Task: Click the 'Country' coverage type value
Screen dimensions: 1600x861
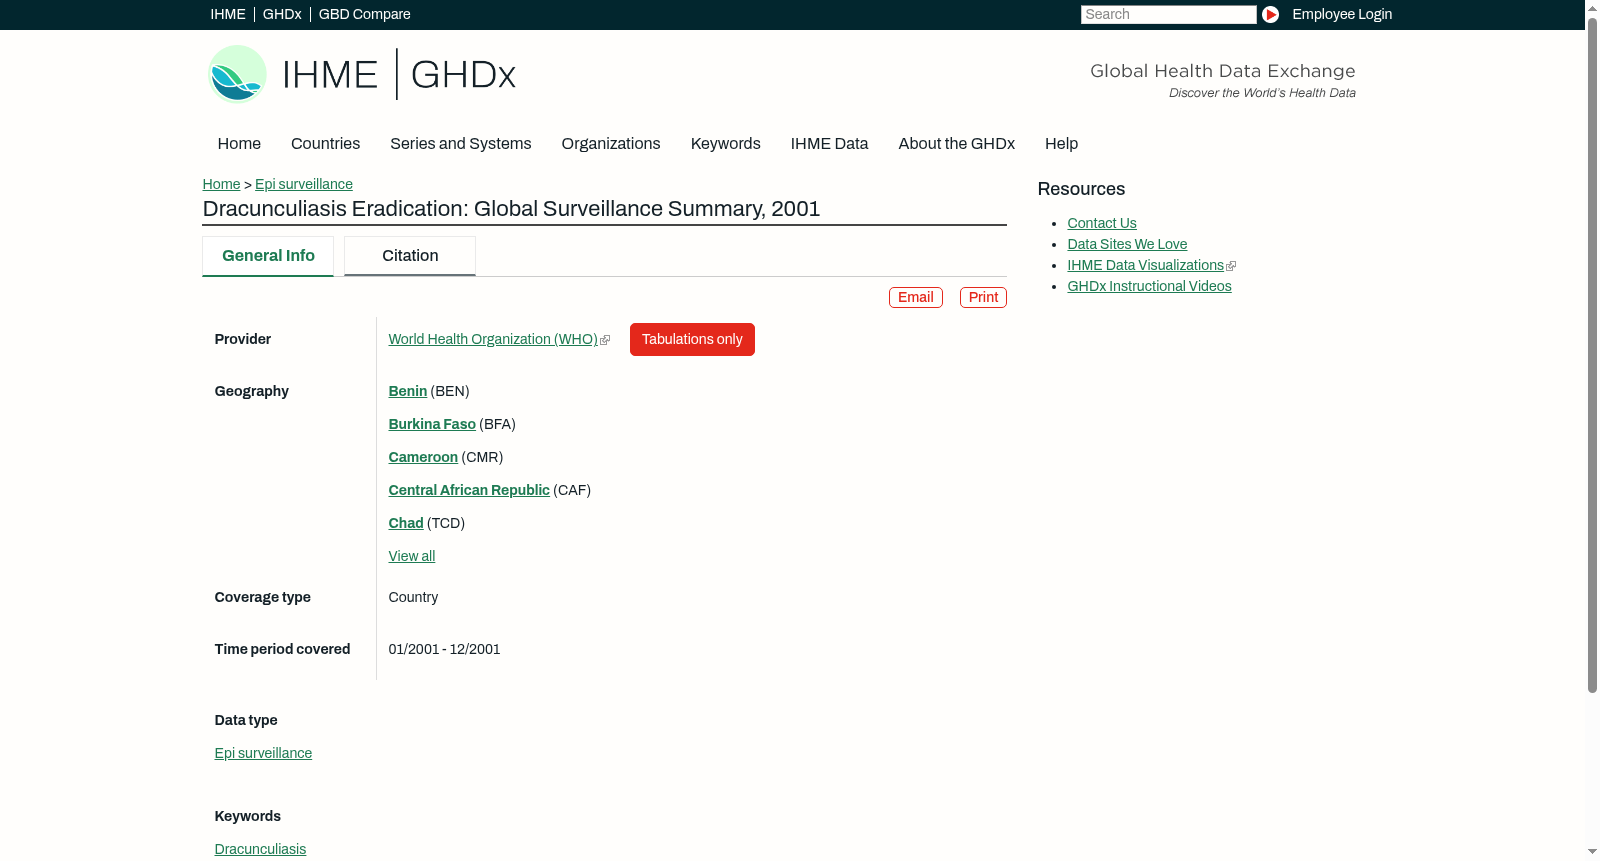Action: tap(413, 597)
